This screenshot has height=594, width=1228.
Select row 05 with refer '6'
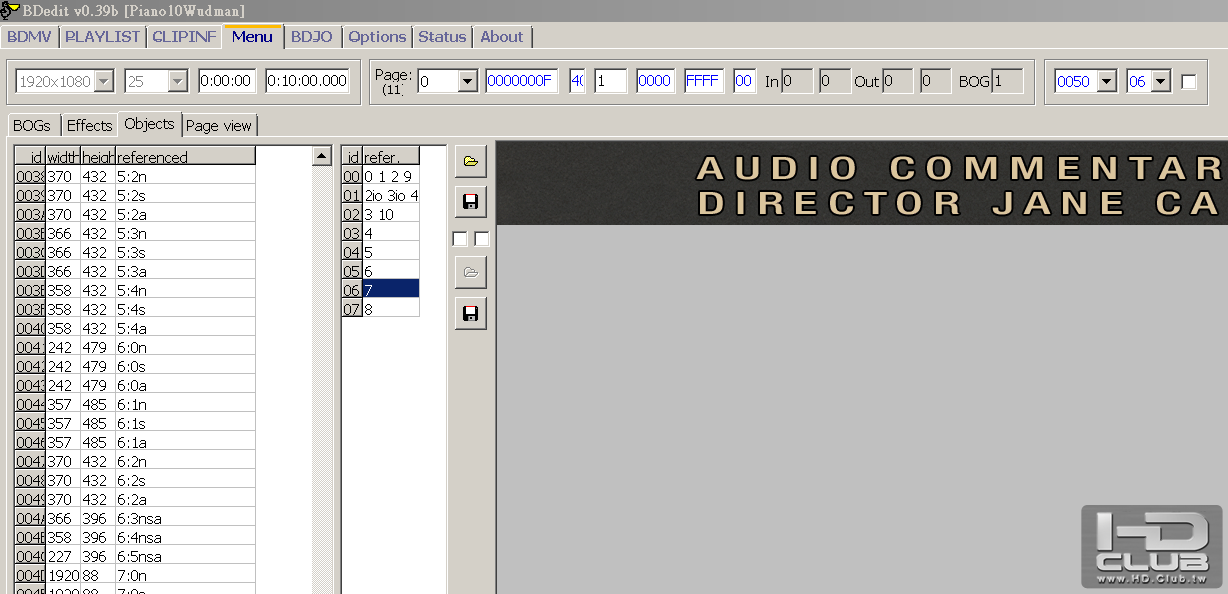(x=381, y=271)
